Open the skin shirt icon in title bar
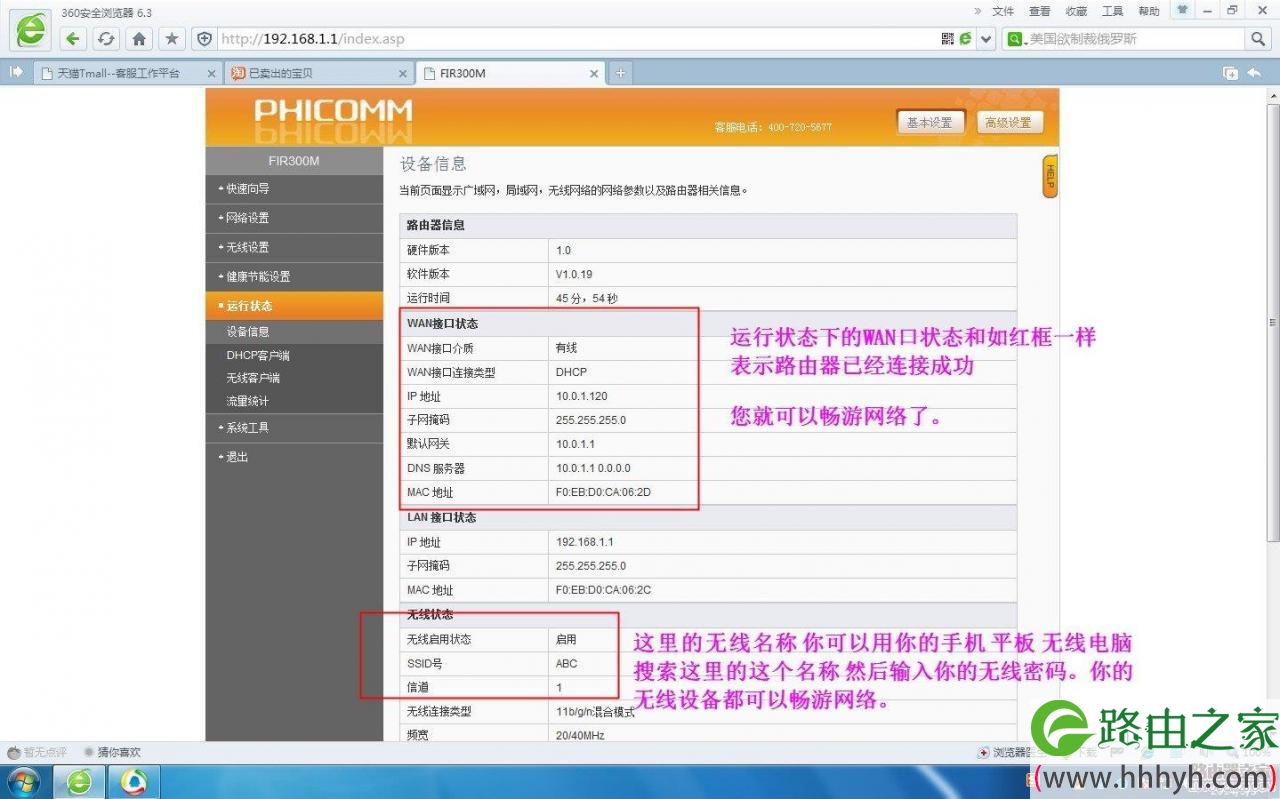This screenshot has width=1280, height=799. [x=1183, y=10]
